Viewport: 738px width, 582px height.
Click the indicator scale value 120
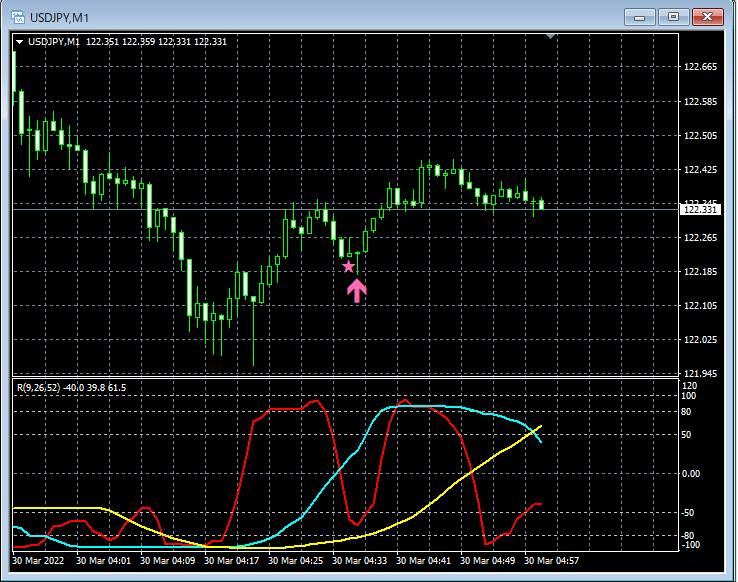point(689,386)
